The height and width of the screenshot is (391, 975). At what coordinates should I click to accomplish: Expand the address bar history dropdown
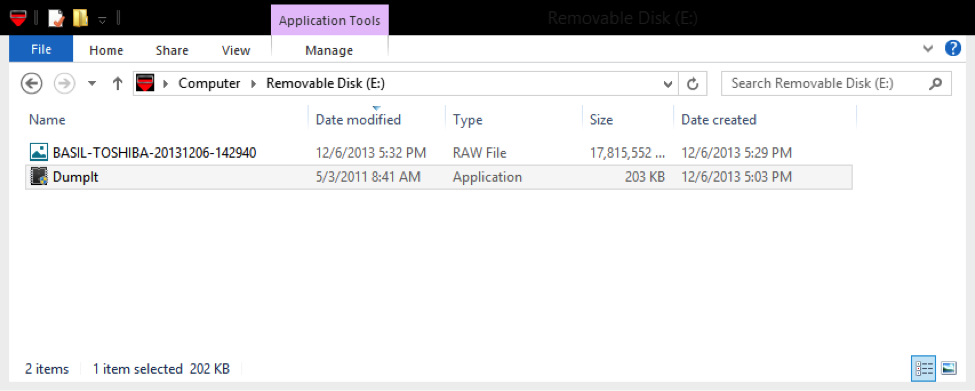coord(668,83)
